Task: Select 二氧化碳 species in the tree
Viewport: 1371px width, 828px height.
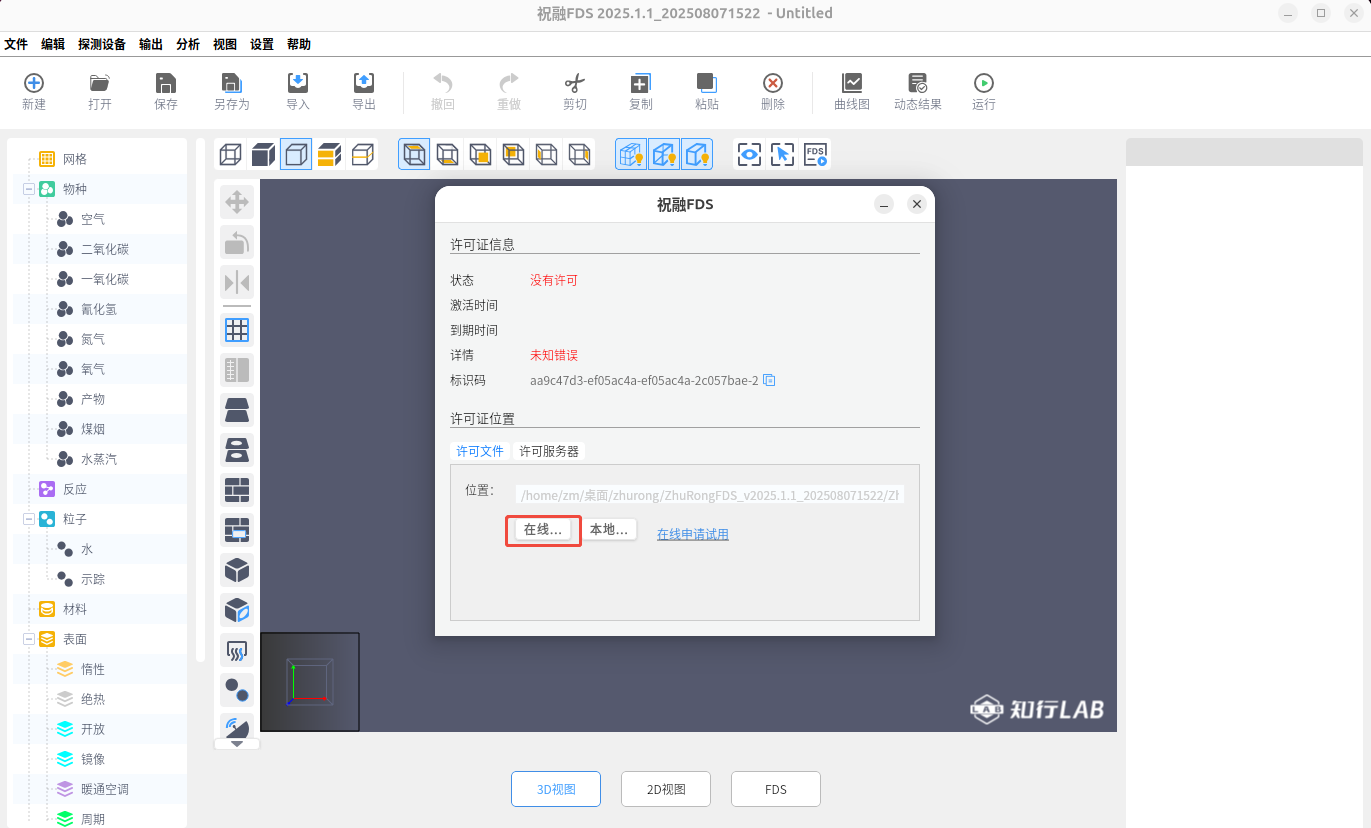Action: point(105,249)
